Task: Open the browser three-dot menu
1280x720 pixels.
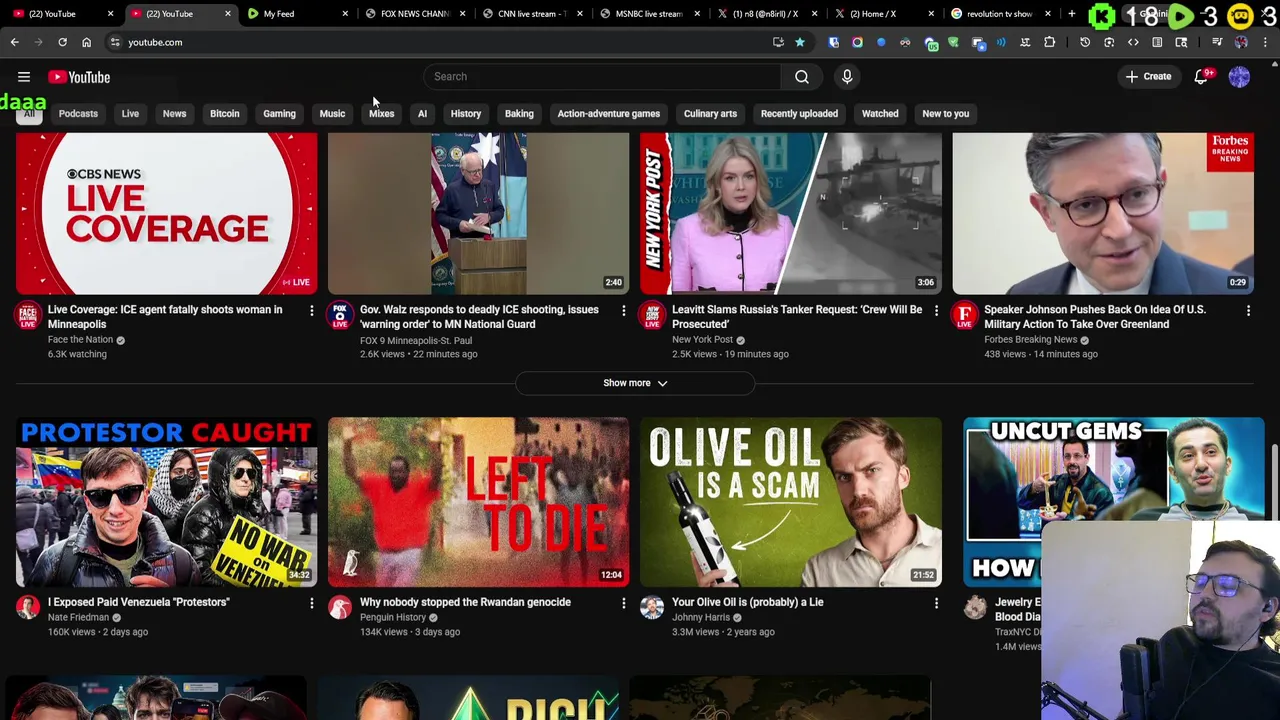Action: 1265,42
